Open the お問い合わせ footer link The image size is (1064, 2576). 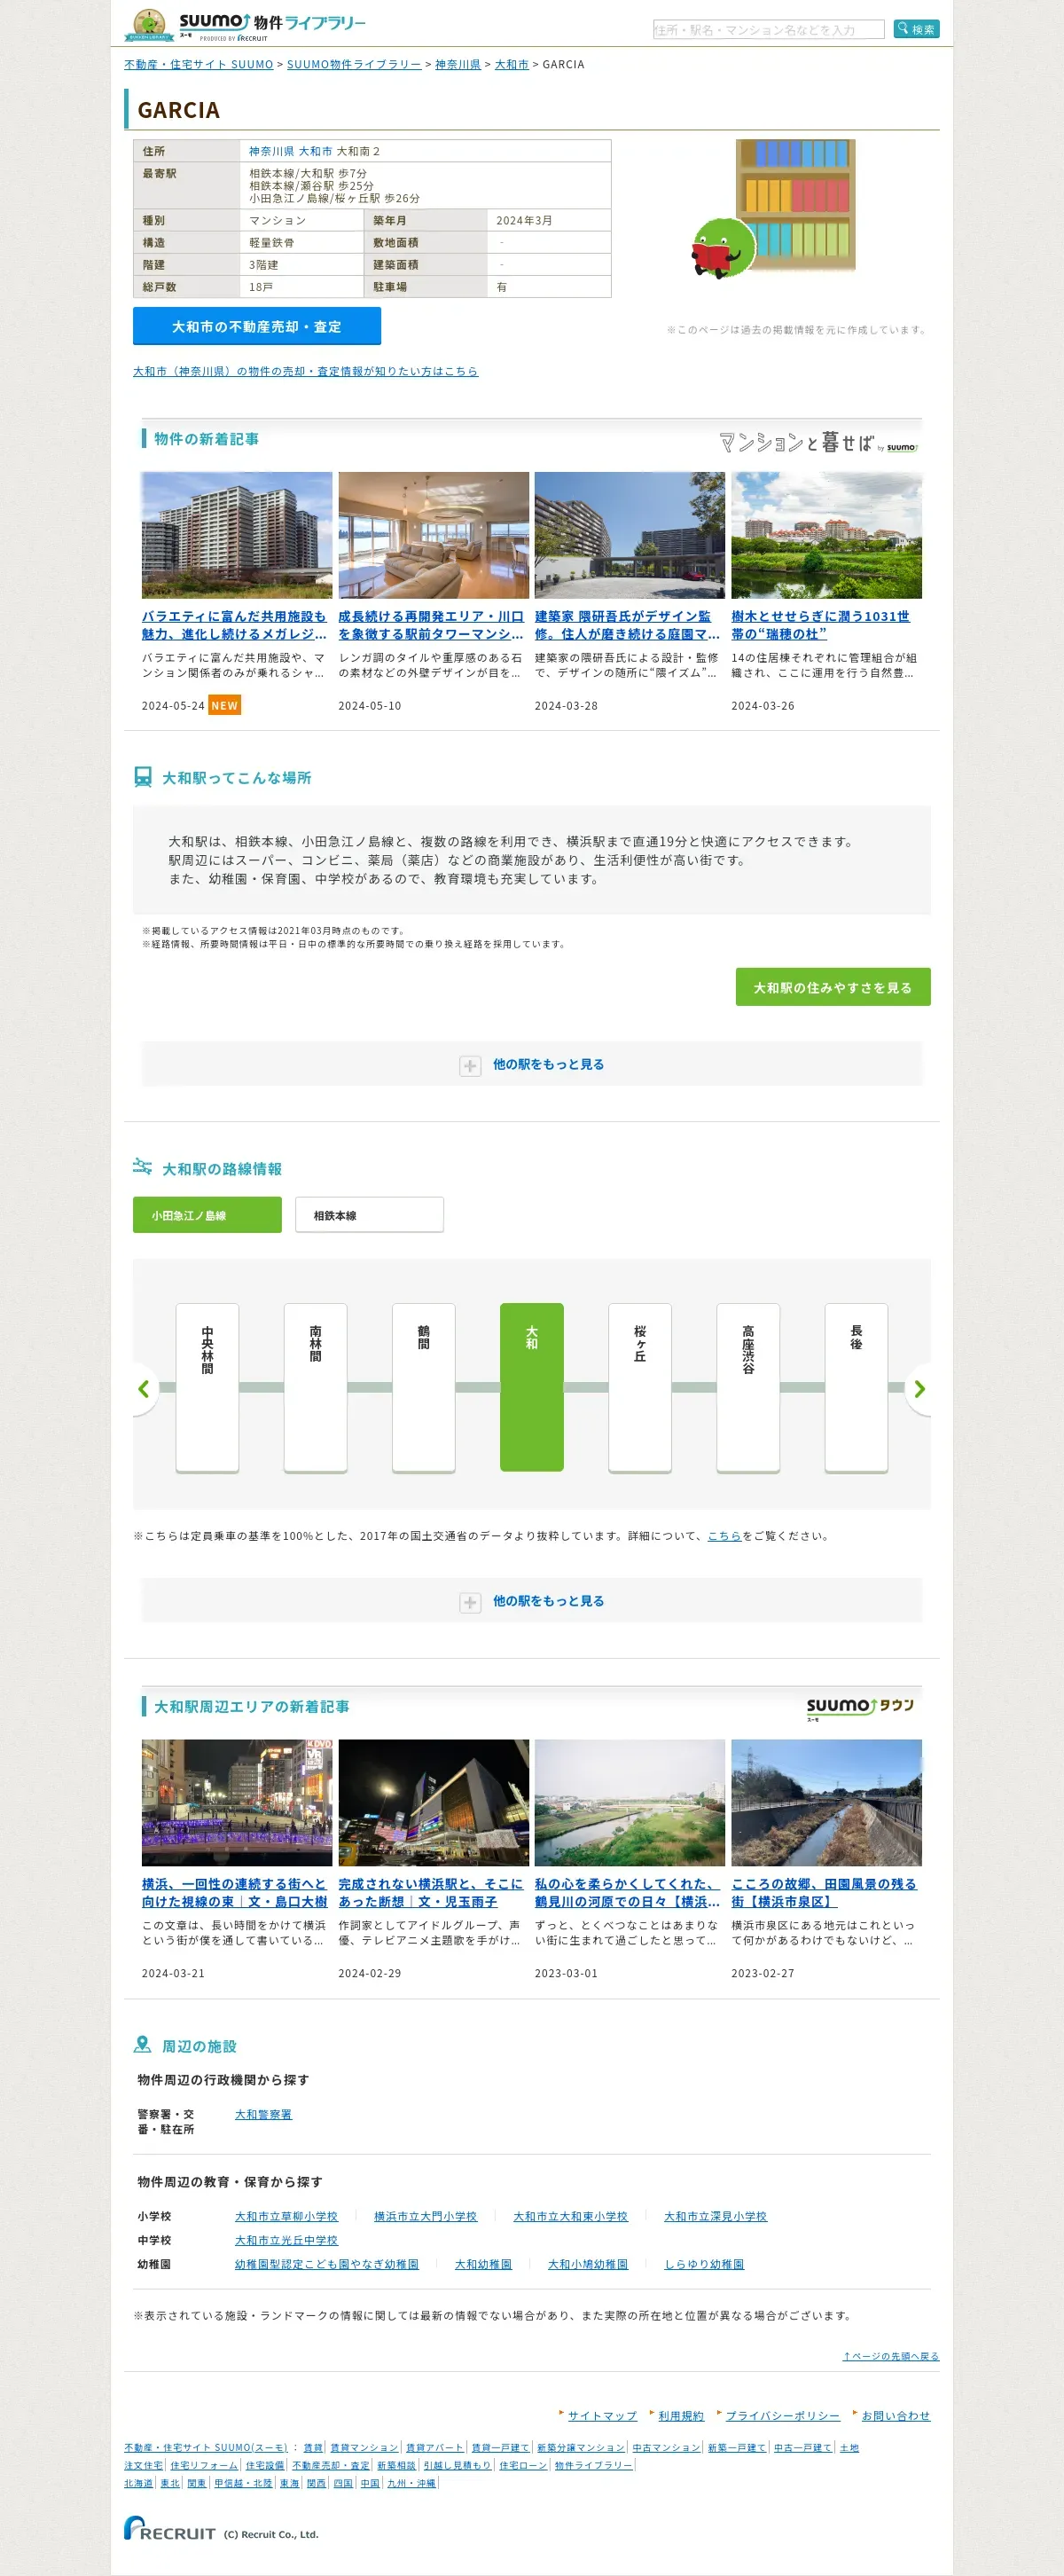pyautogui.click(x=895, y=2415)
